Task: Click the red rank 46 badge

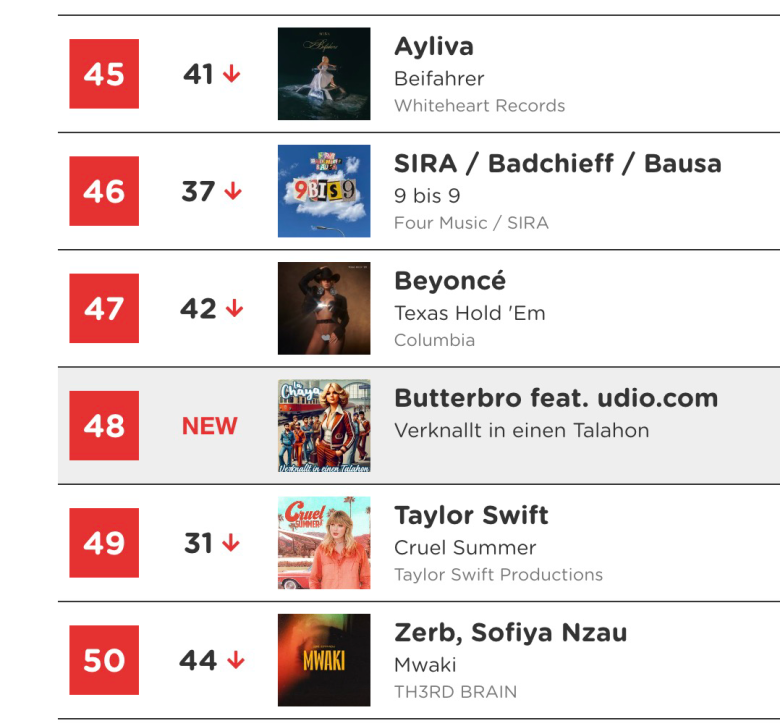Action: tap(104, 191)
